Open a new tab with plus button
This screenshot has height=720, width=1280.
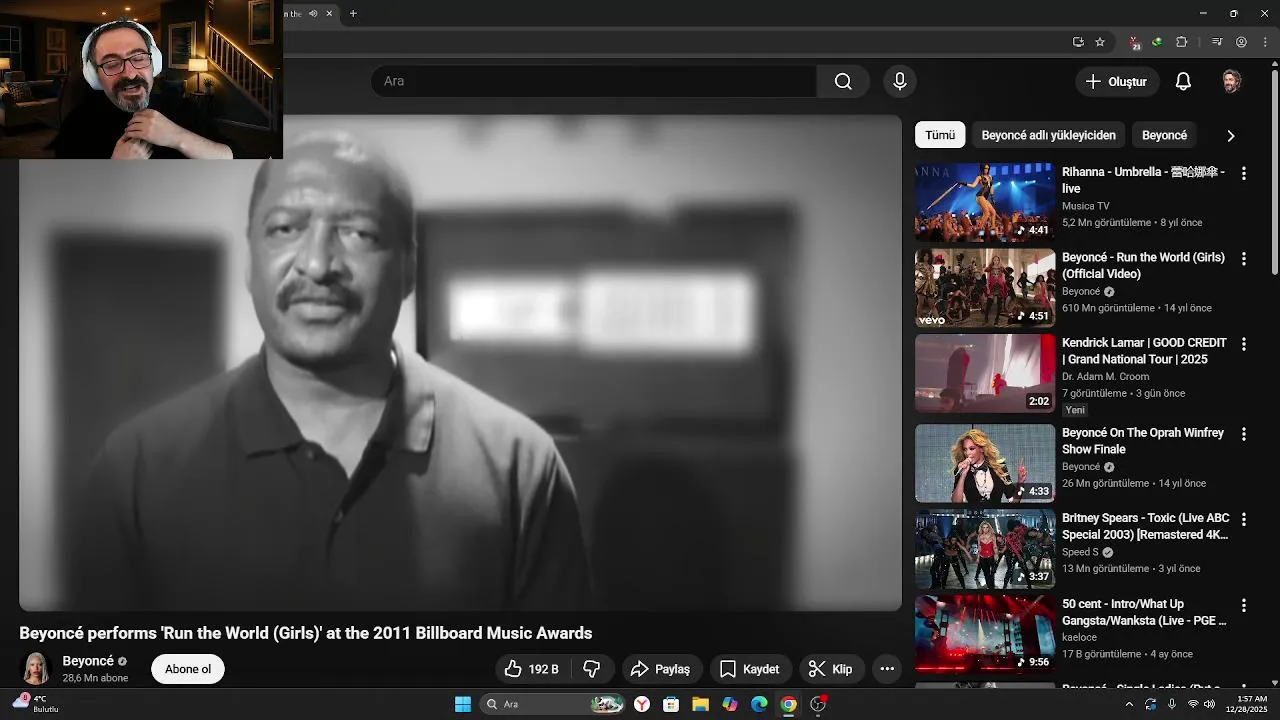click(x=353, y=13)
